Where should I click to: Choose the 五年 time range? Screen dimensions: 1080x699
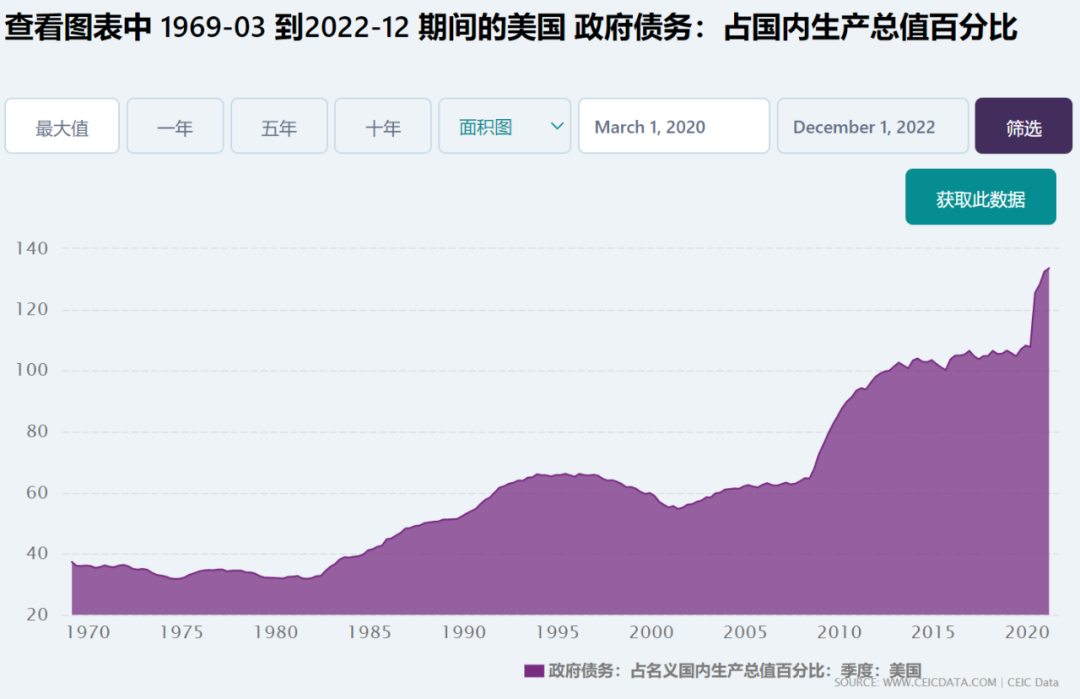coord(279,126)
